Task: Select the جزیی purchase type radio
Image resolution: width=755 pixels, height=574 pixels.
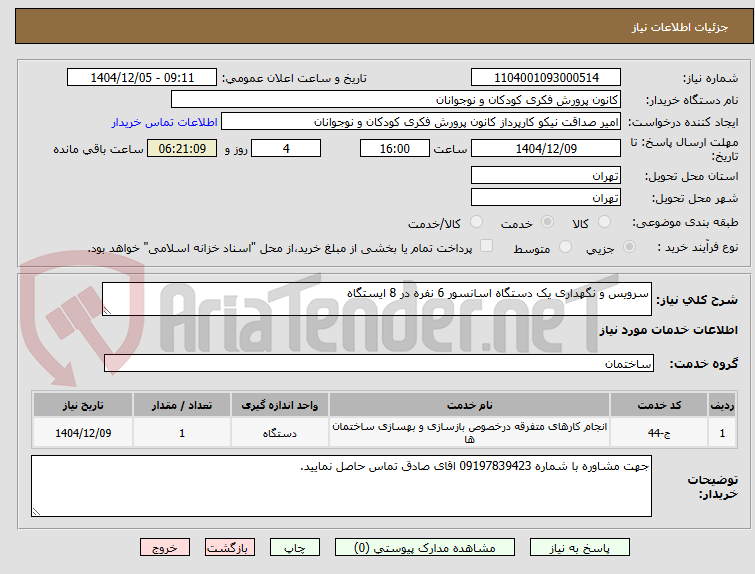Action: pos(629,247)
